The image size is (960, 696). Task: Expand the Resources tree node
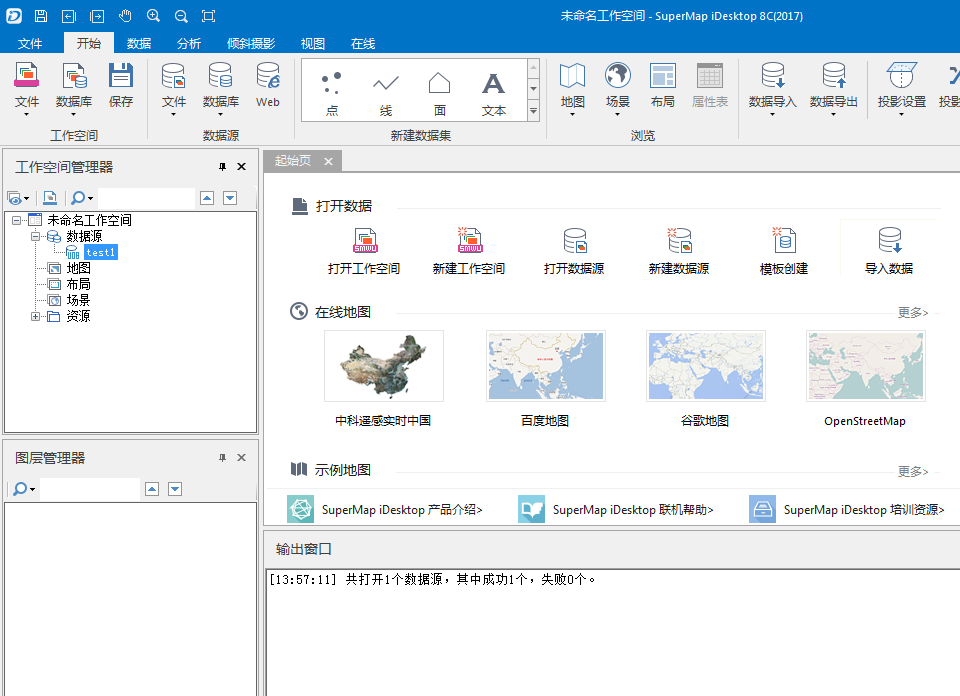36,316
